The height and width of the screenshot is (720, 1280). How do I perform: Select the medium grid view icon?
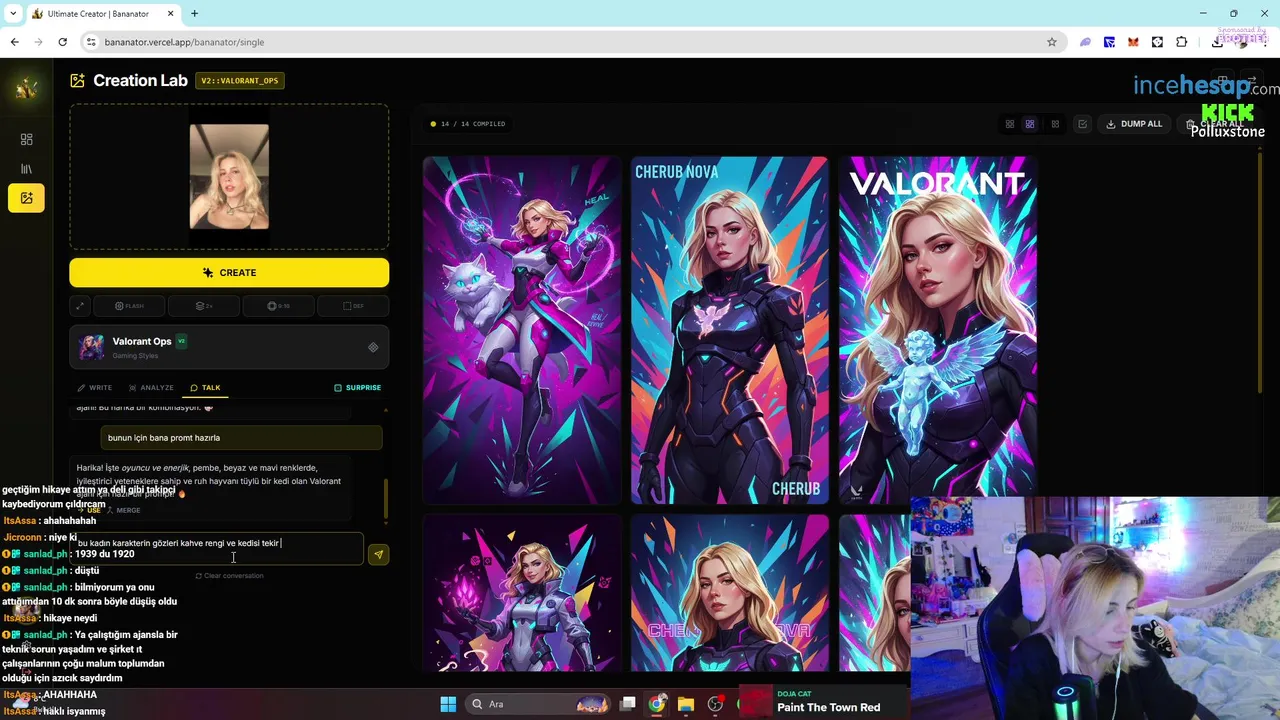point(1030,124)
